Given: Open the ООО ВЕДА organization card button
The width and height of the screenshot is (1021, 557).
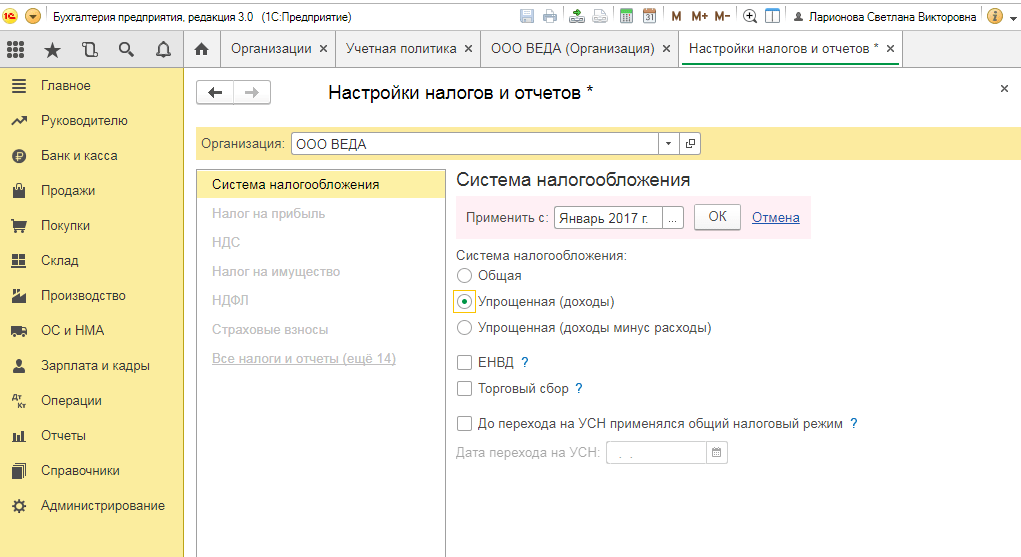Looking at the screenshot, I should click(x=690, y=144).
